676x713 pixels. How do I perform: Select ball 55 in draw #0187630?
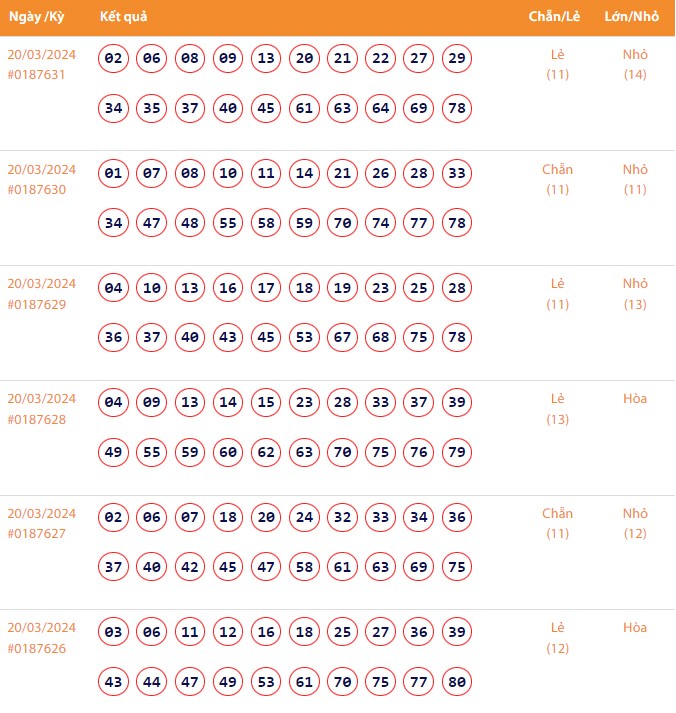[x=228, y=223]
